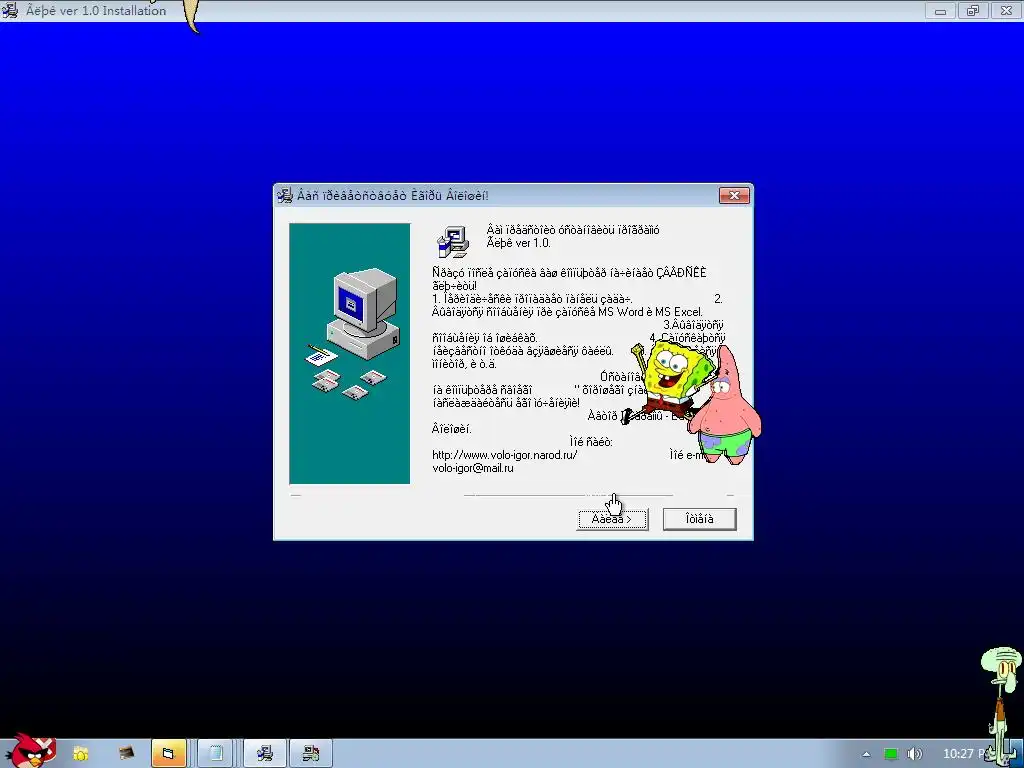
Task: Open the volume speaker tray icon
Action: click(x=914, y=754)
